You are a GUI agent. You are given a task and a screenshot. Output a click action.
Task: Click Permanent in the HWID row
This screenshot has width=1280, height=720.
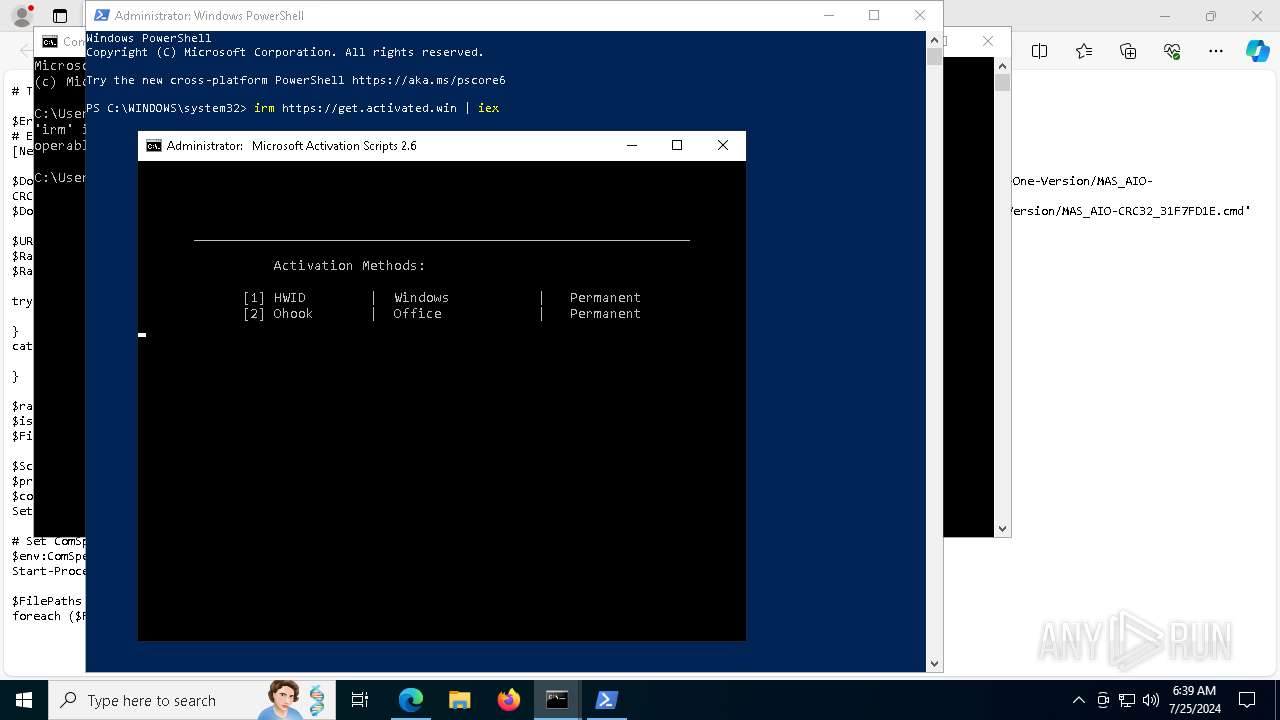pyautogui.click(x=605, y=298)
